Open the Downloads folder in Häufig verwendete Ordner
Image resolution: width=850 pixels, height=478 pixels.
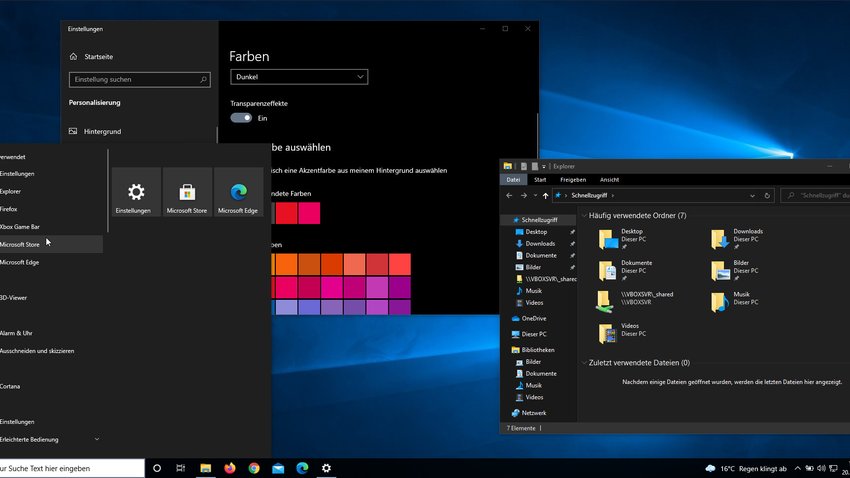coord(720,239)
